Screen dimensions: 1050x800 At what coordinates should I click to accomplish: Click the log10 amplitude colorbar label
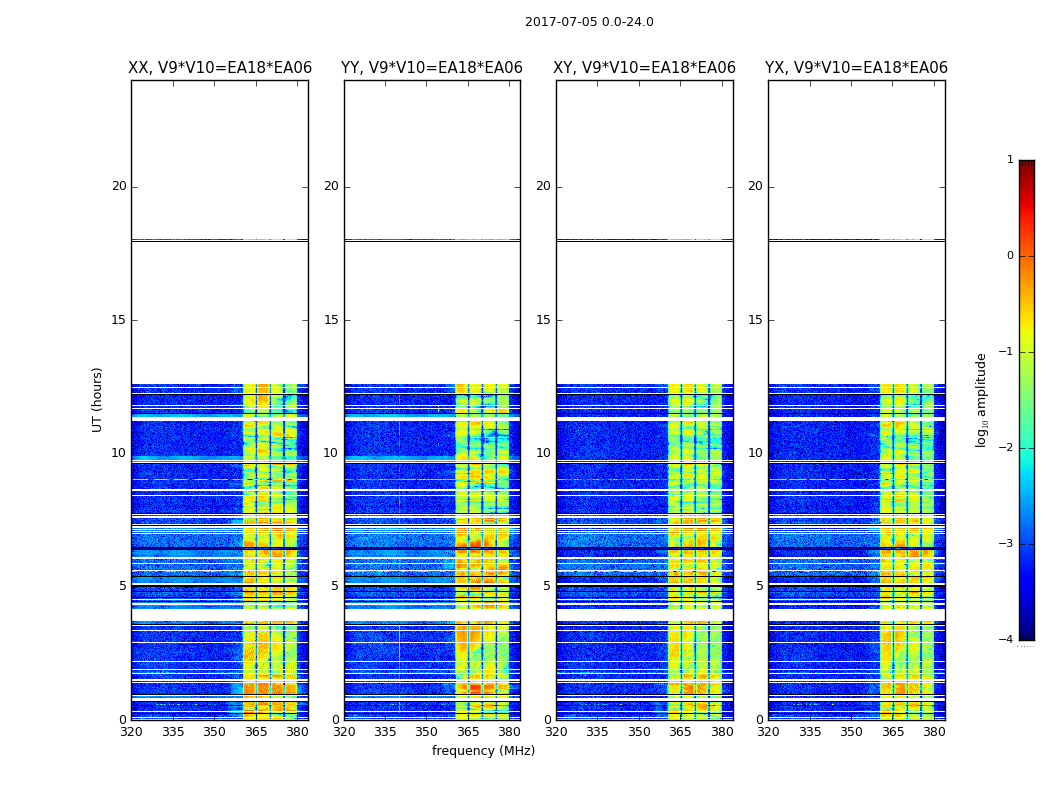click(981, 400)
